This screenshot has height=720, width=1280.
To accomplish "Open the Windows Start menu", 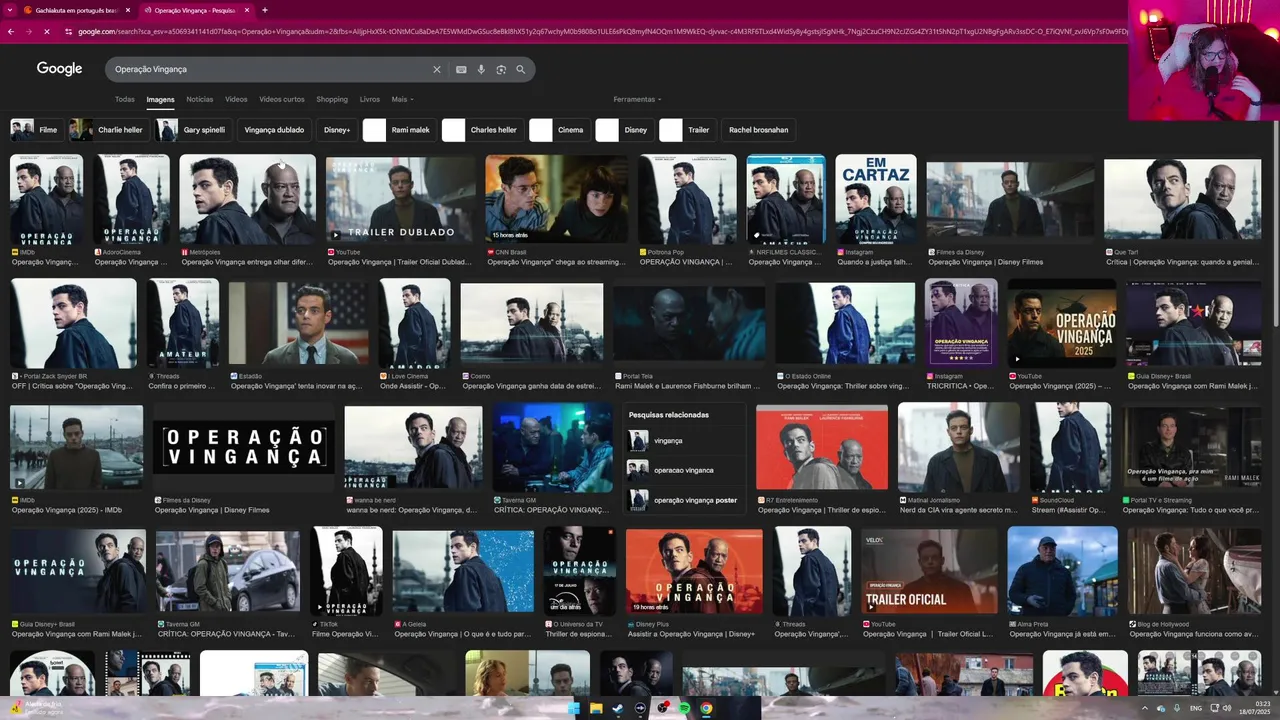I will click(573, 708).
